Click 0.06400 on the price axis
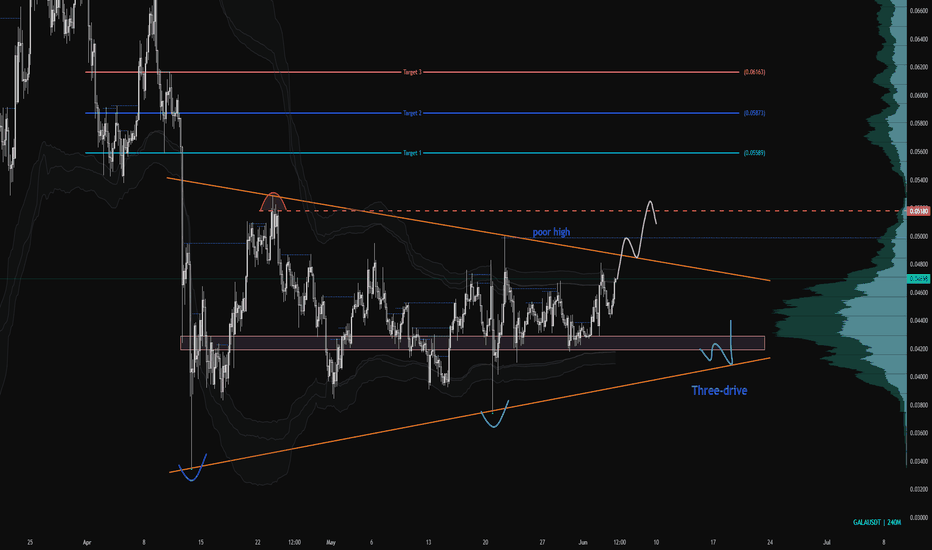 coord(918,39)
